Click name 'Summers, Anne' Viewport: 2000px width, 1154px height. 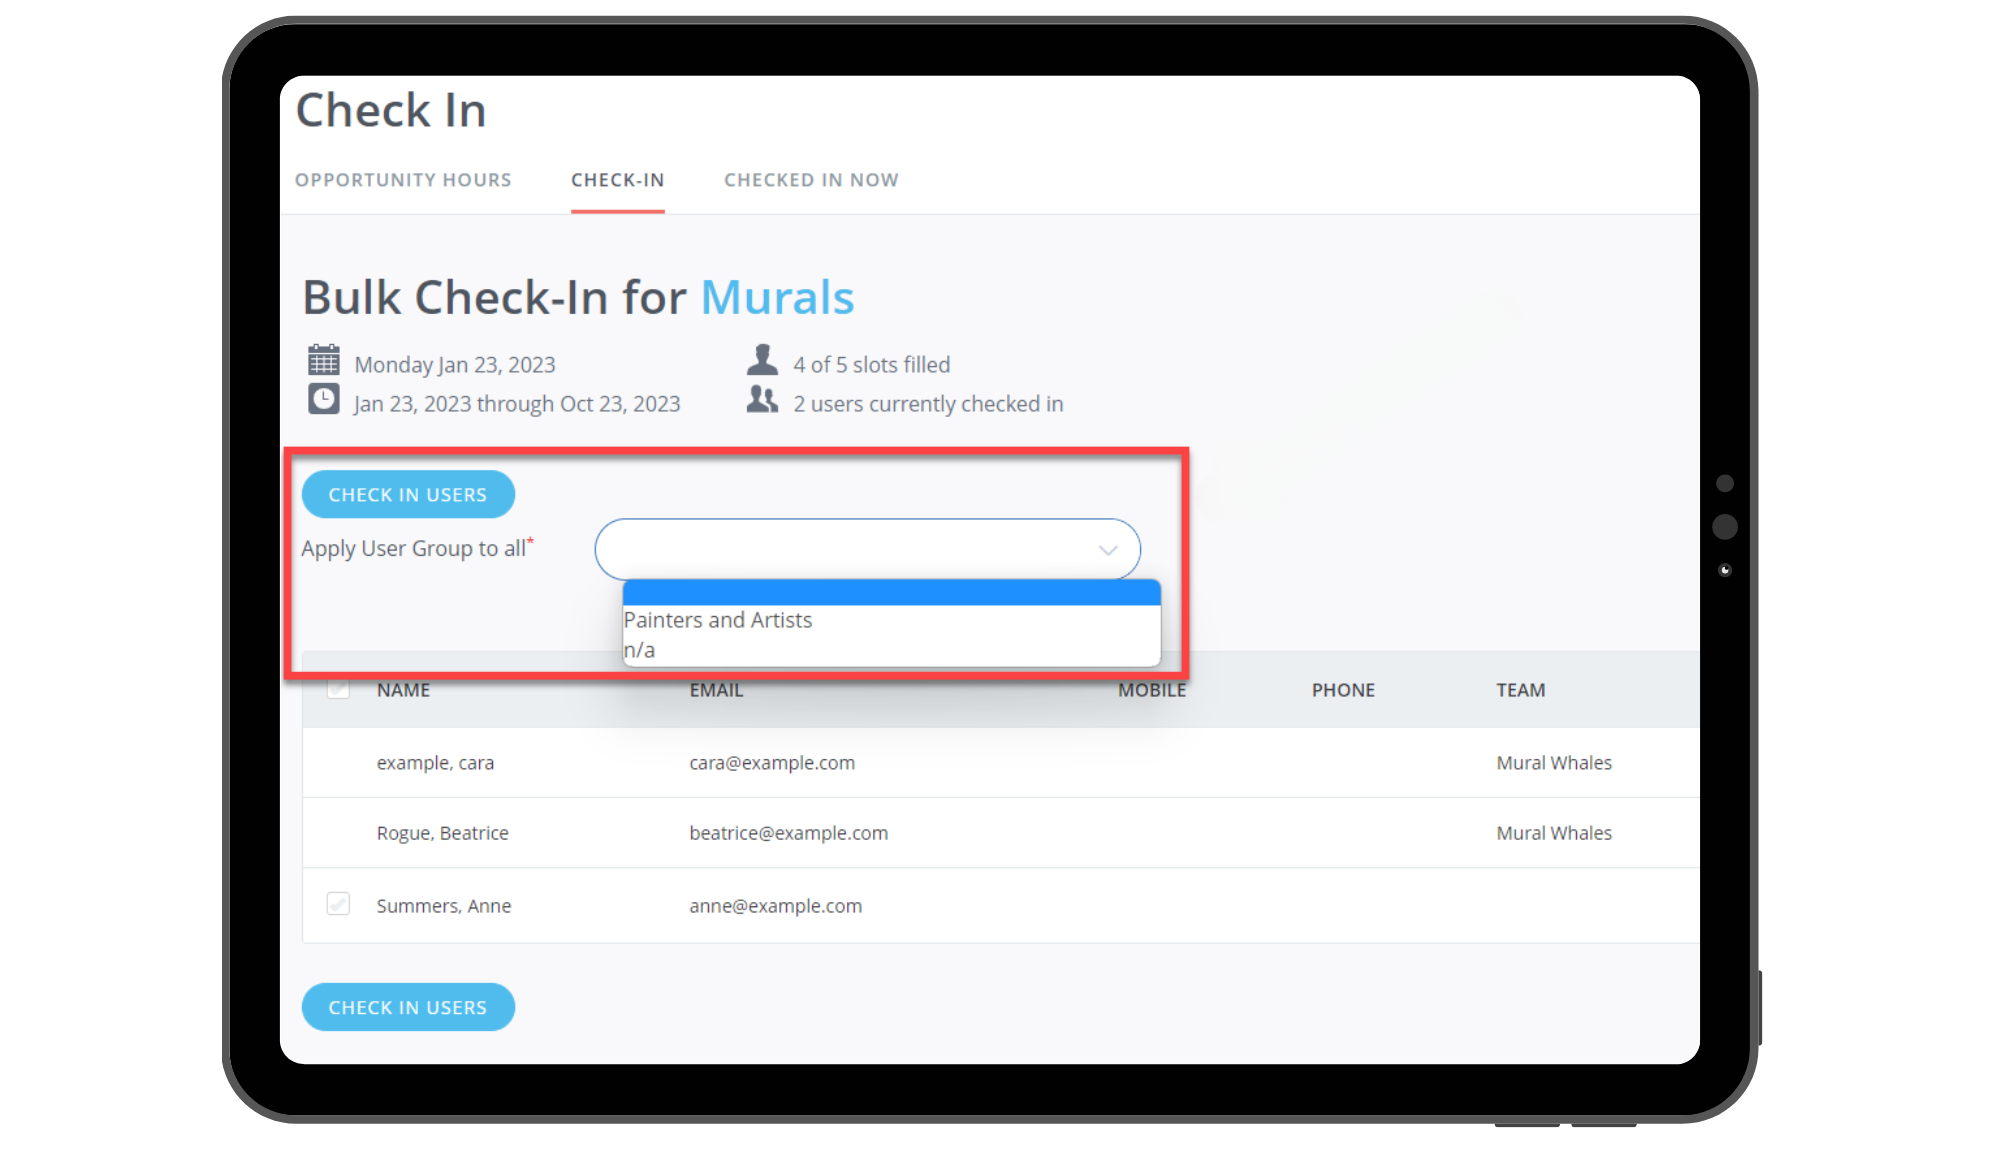(x=443, y=906)
